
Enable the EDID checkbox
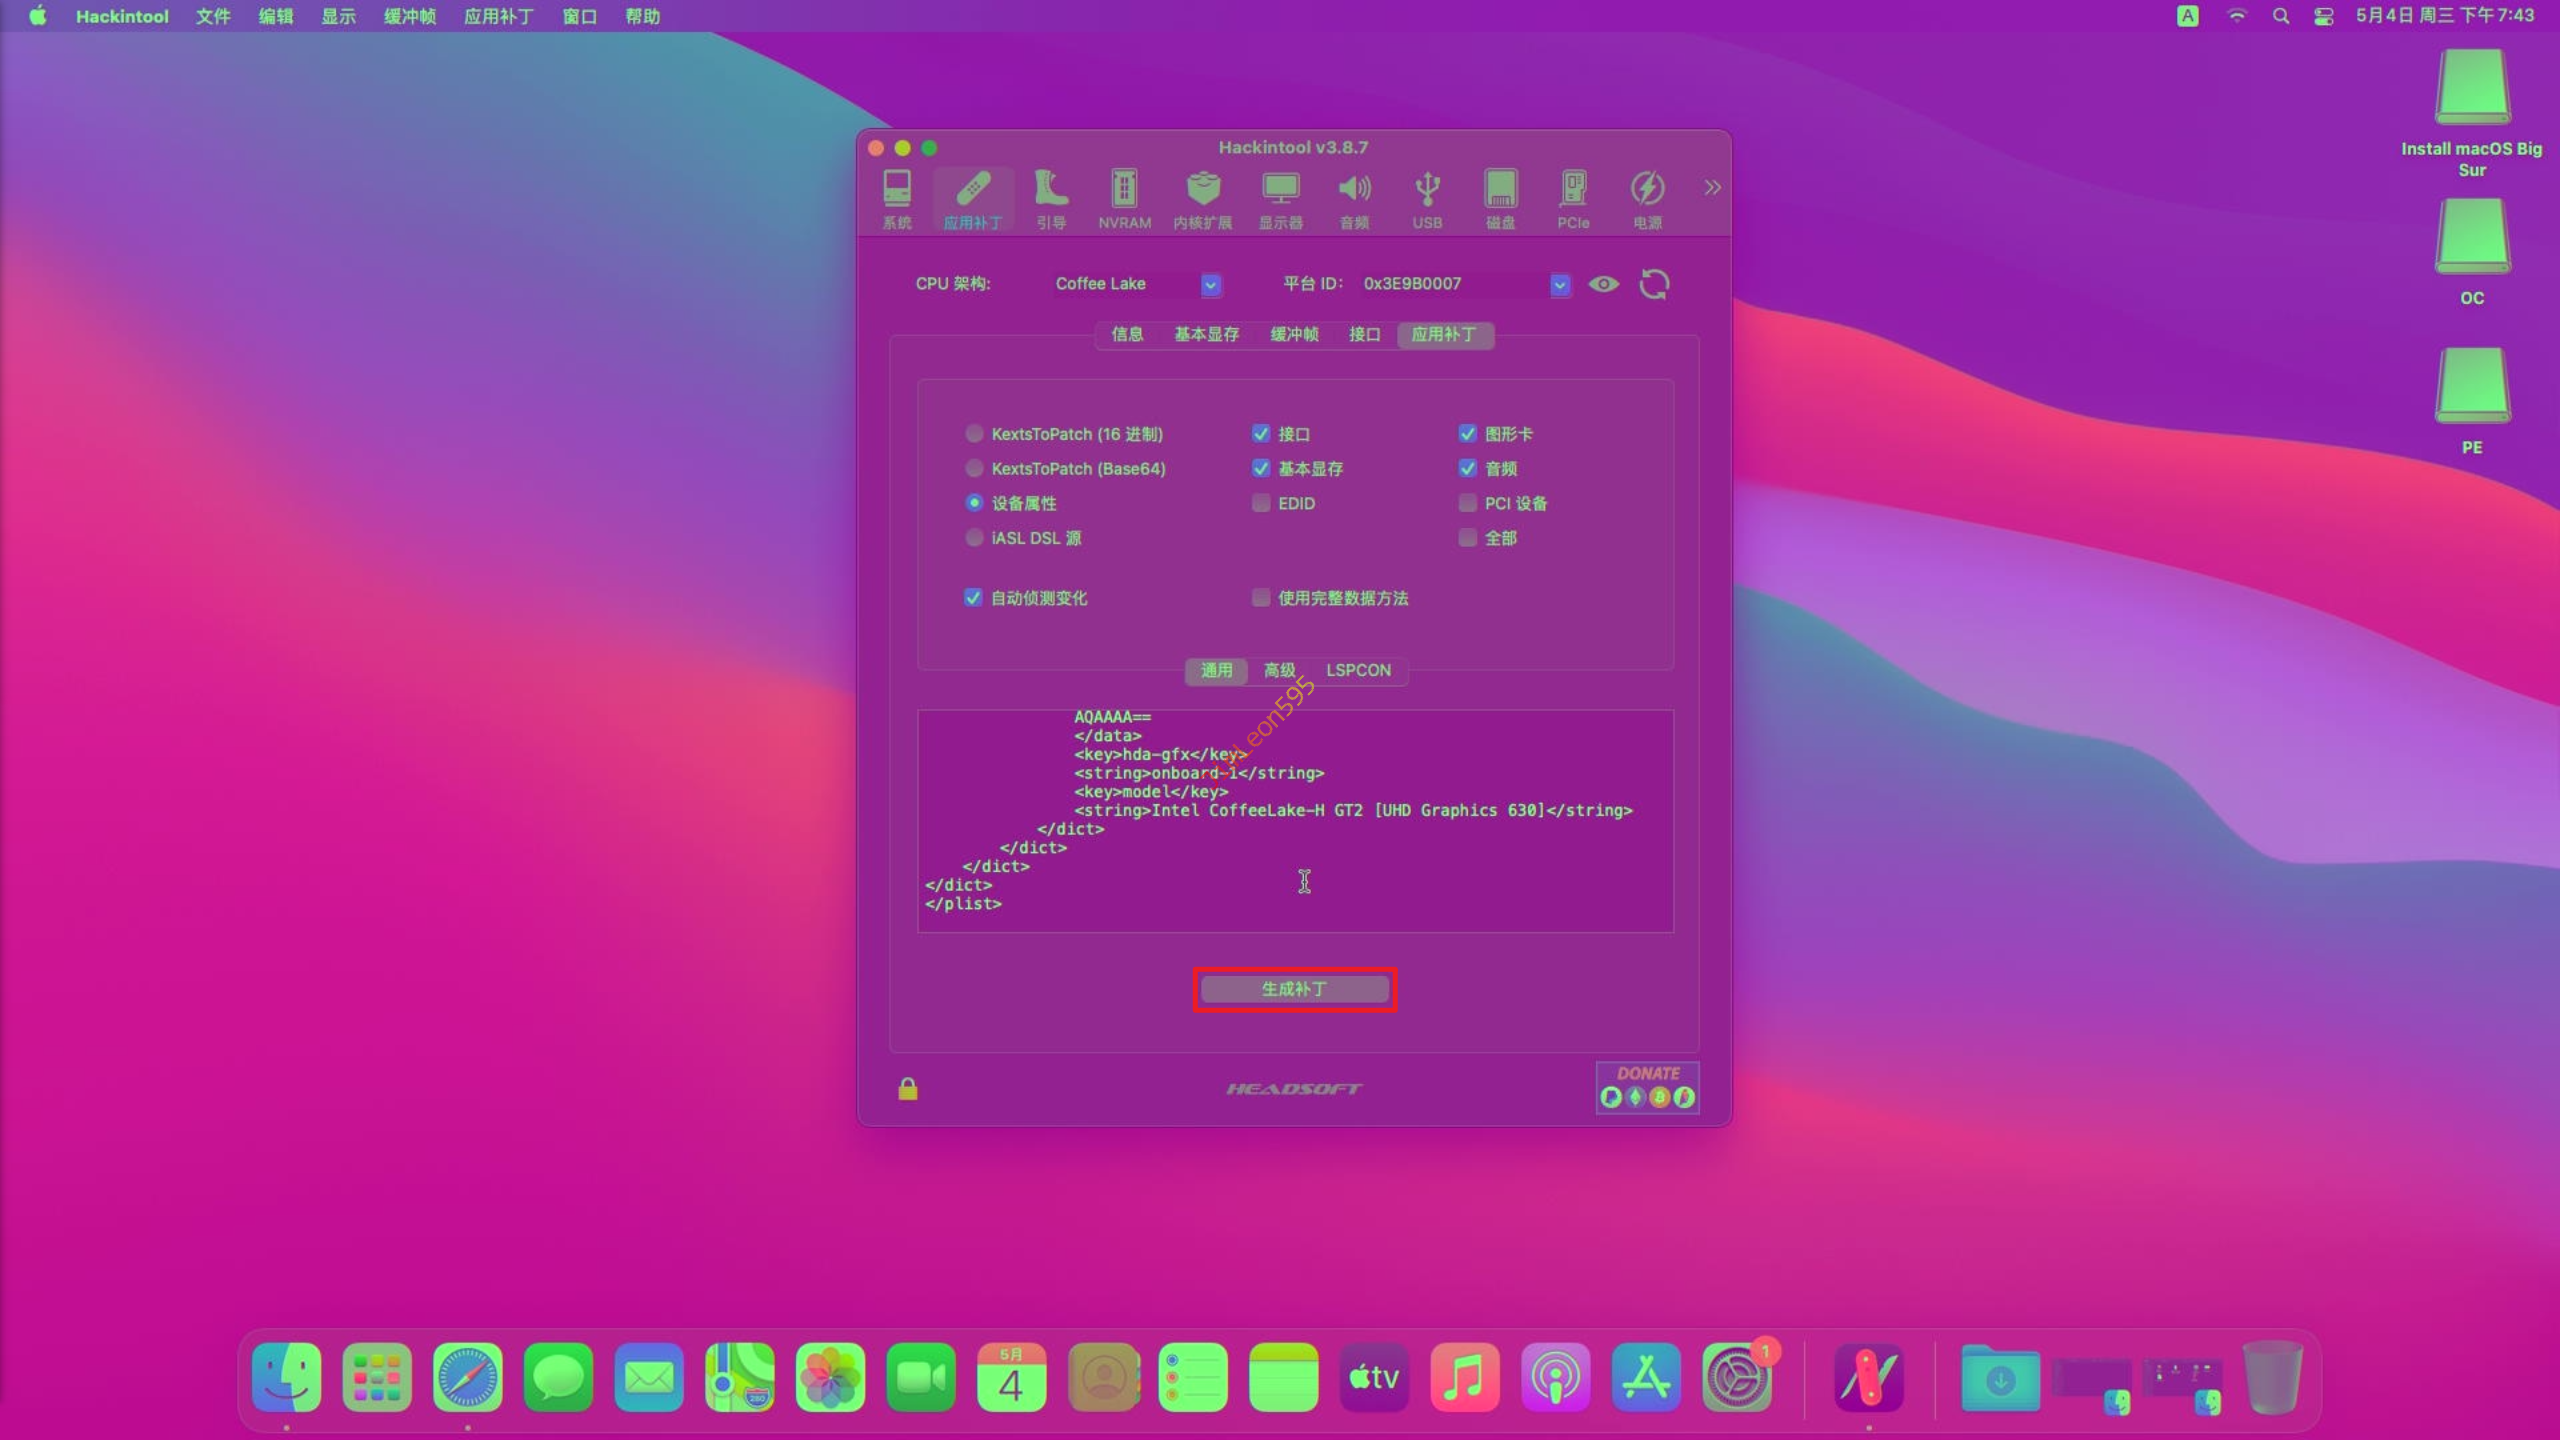coord(1261,503)
